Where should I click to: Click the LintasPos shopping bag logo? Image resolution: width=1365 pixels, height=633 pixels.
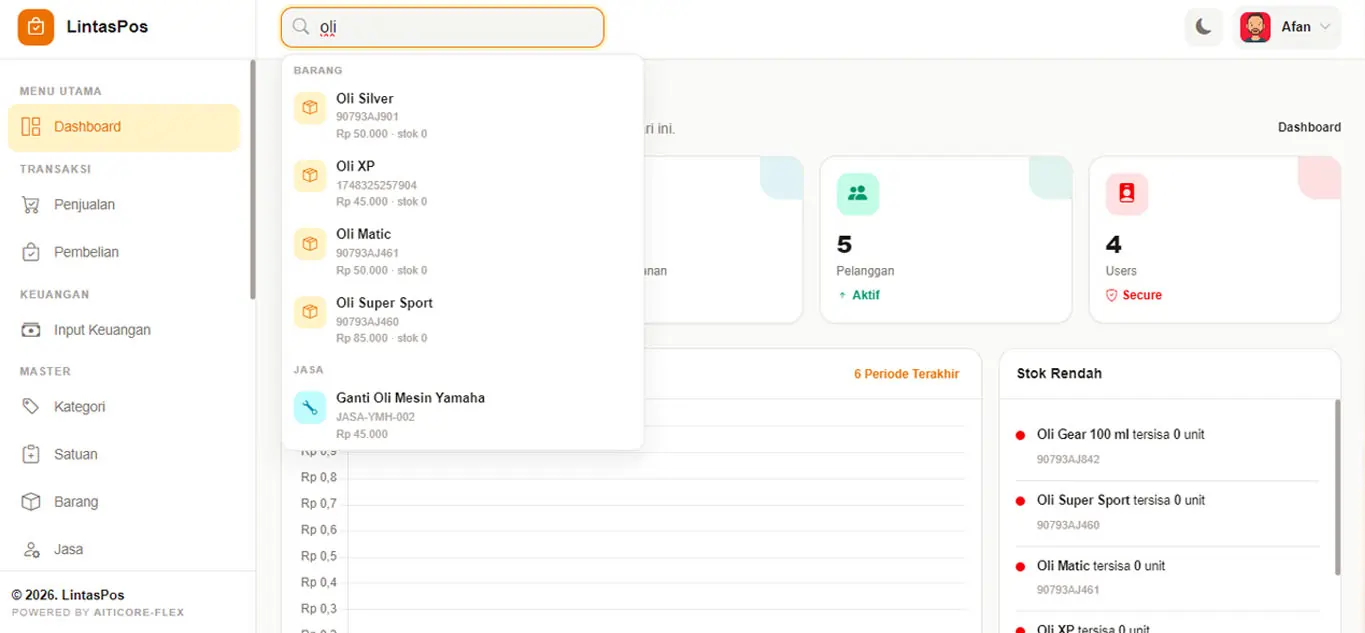point(36,27)
